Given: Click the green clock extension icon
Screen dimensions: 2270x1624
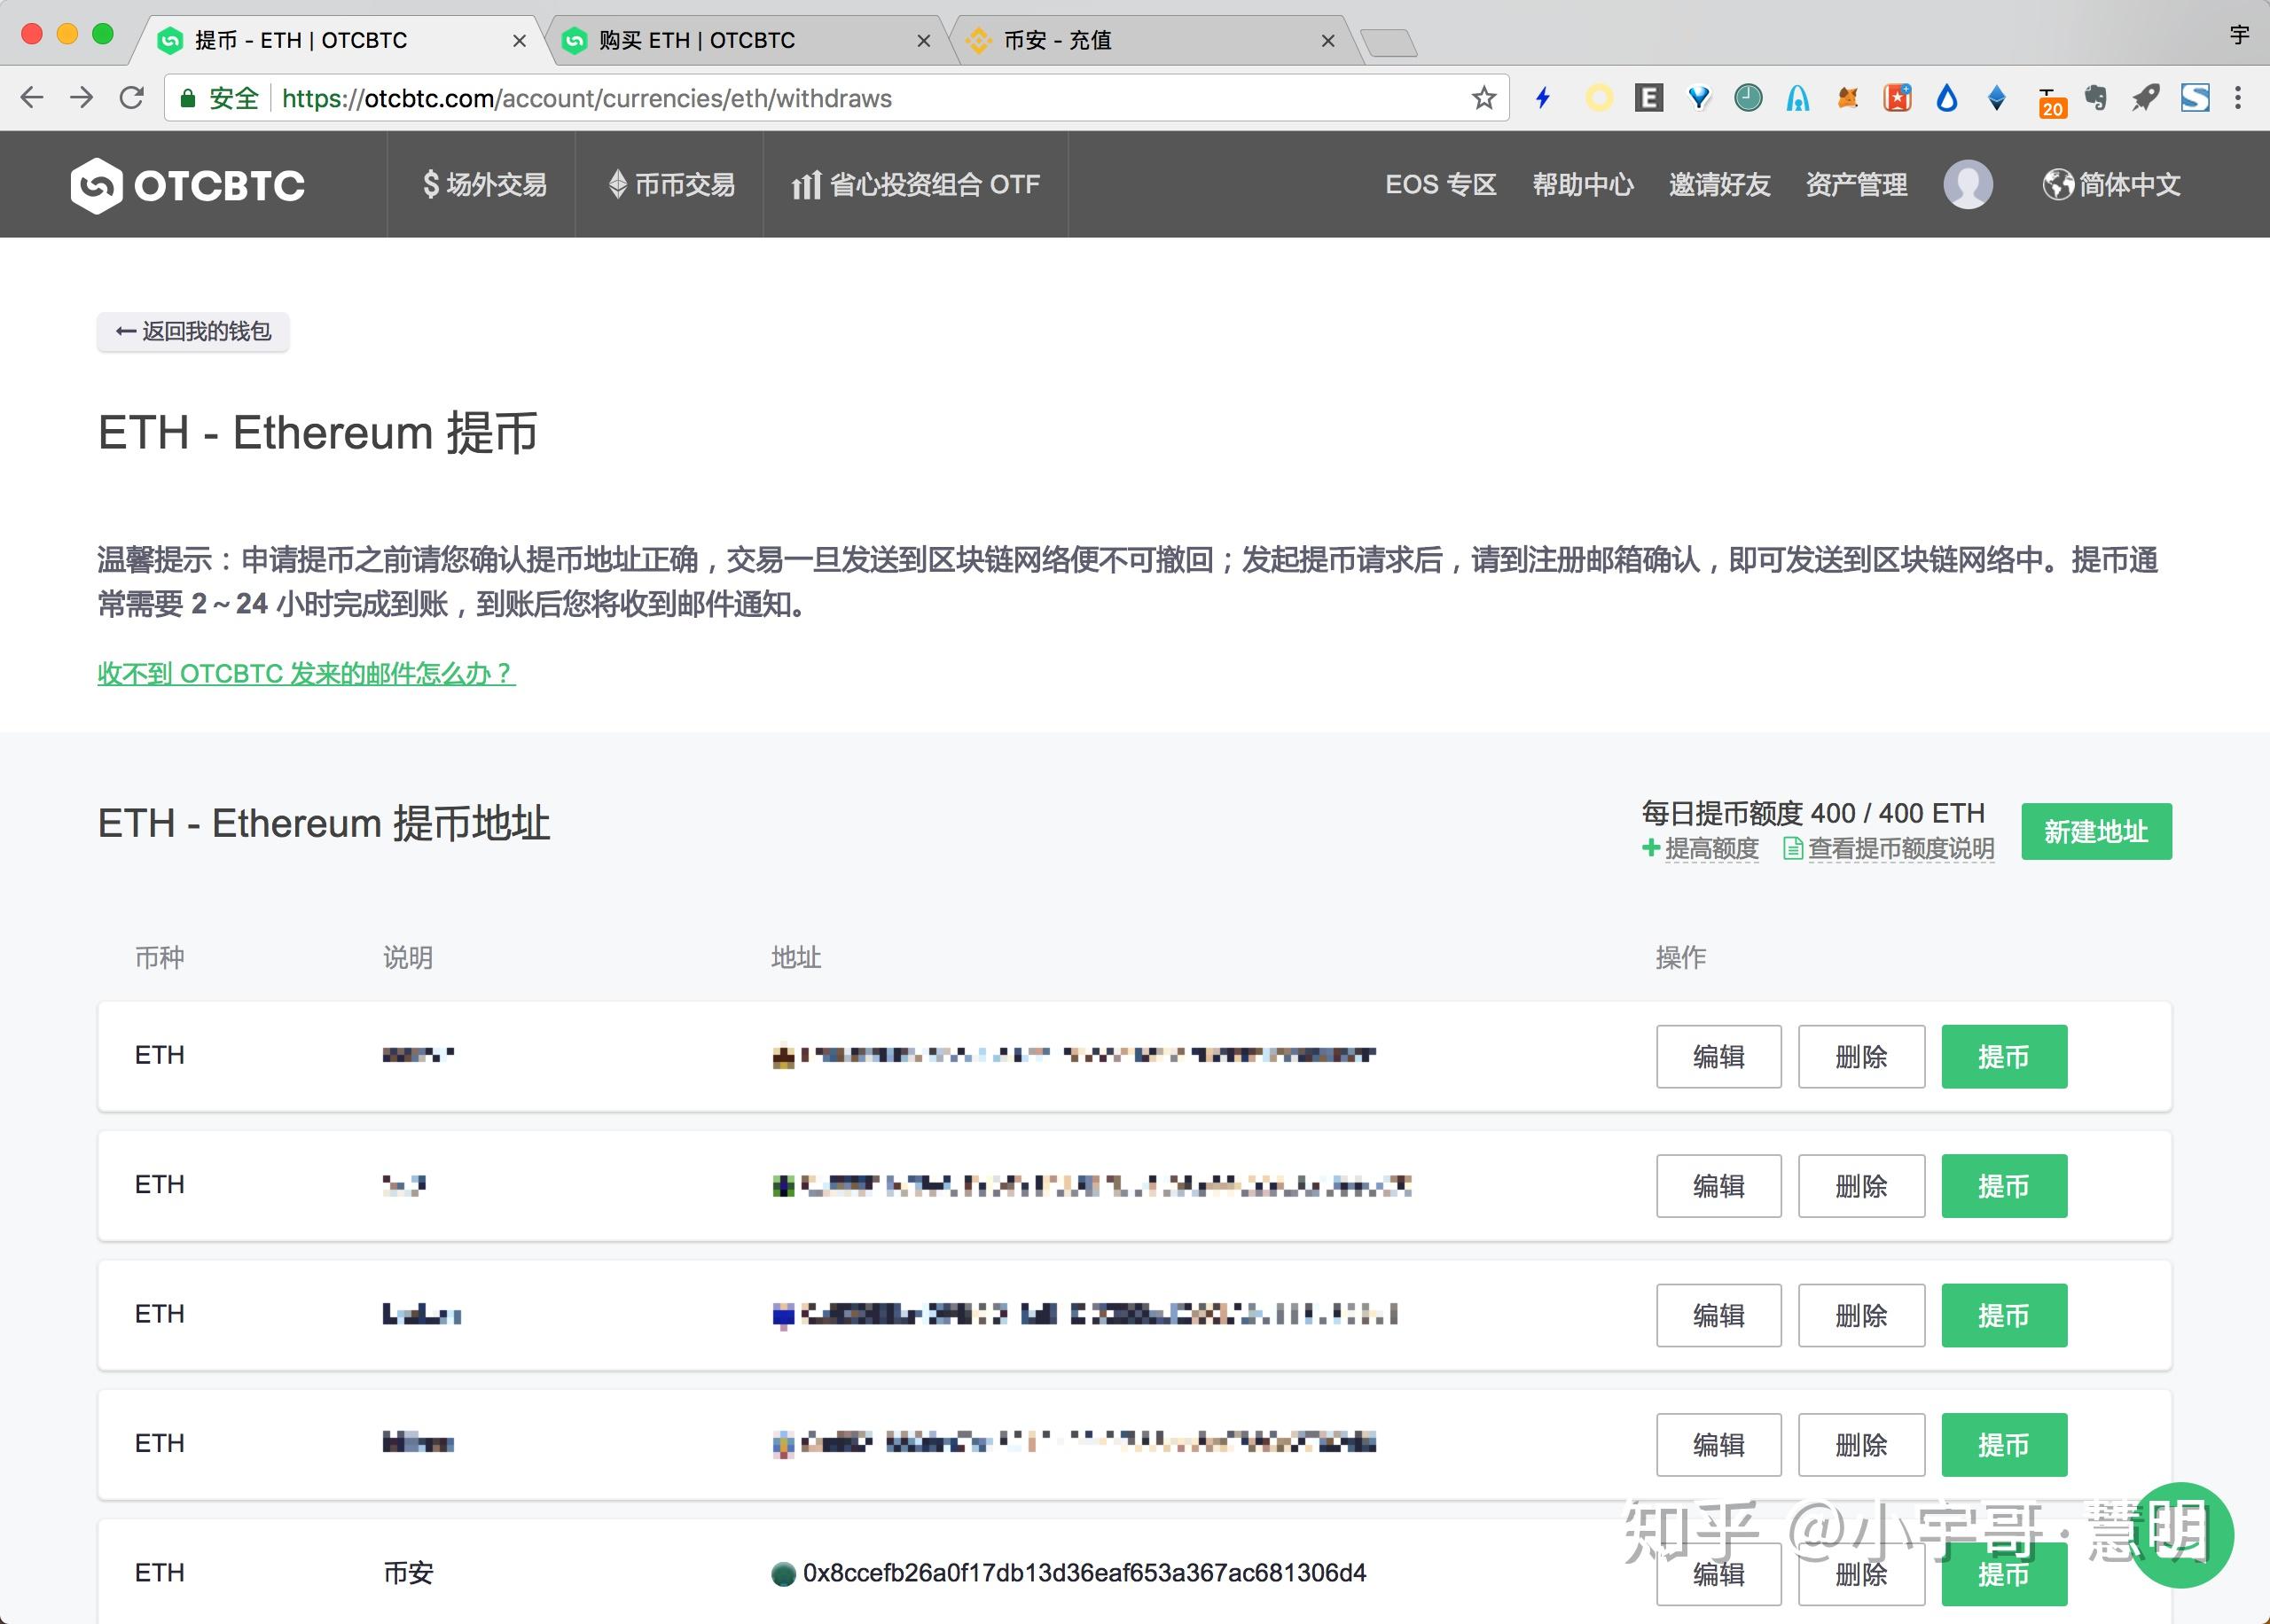Looking at the screenshot, I should click(x=1748, y=98).
